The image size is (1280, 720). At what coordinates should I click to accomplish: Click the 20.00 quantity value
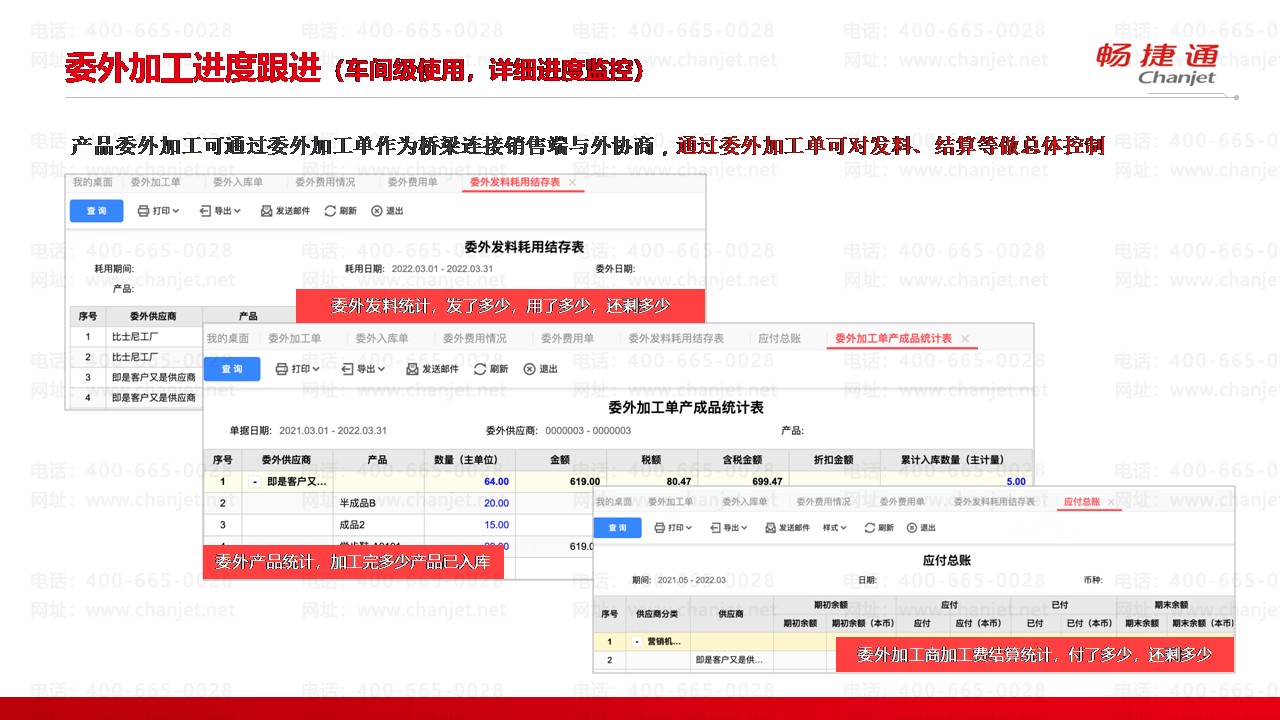[496, 503]
